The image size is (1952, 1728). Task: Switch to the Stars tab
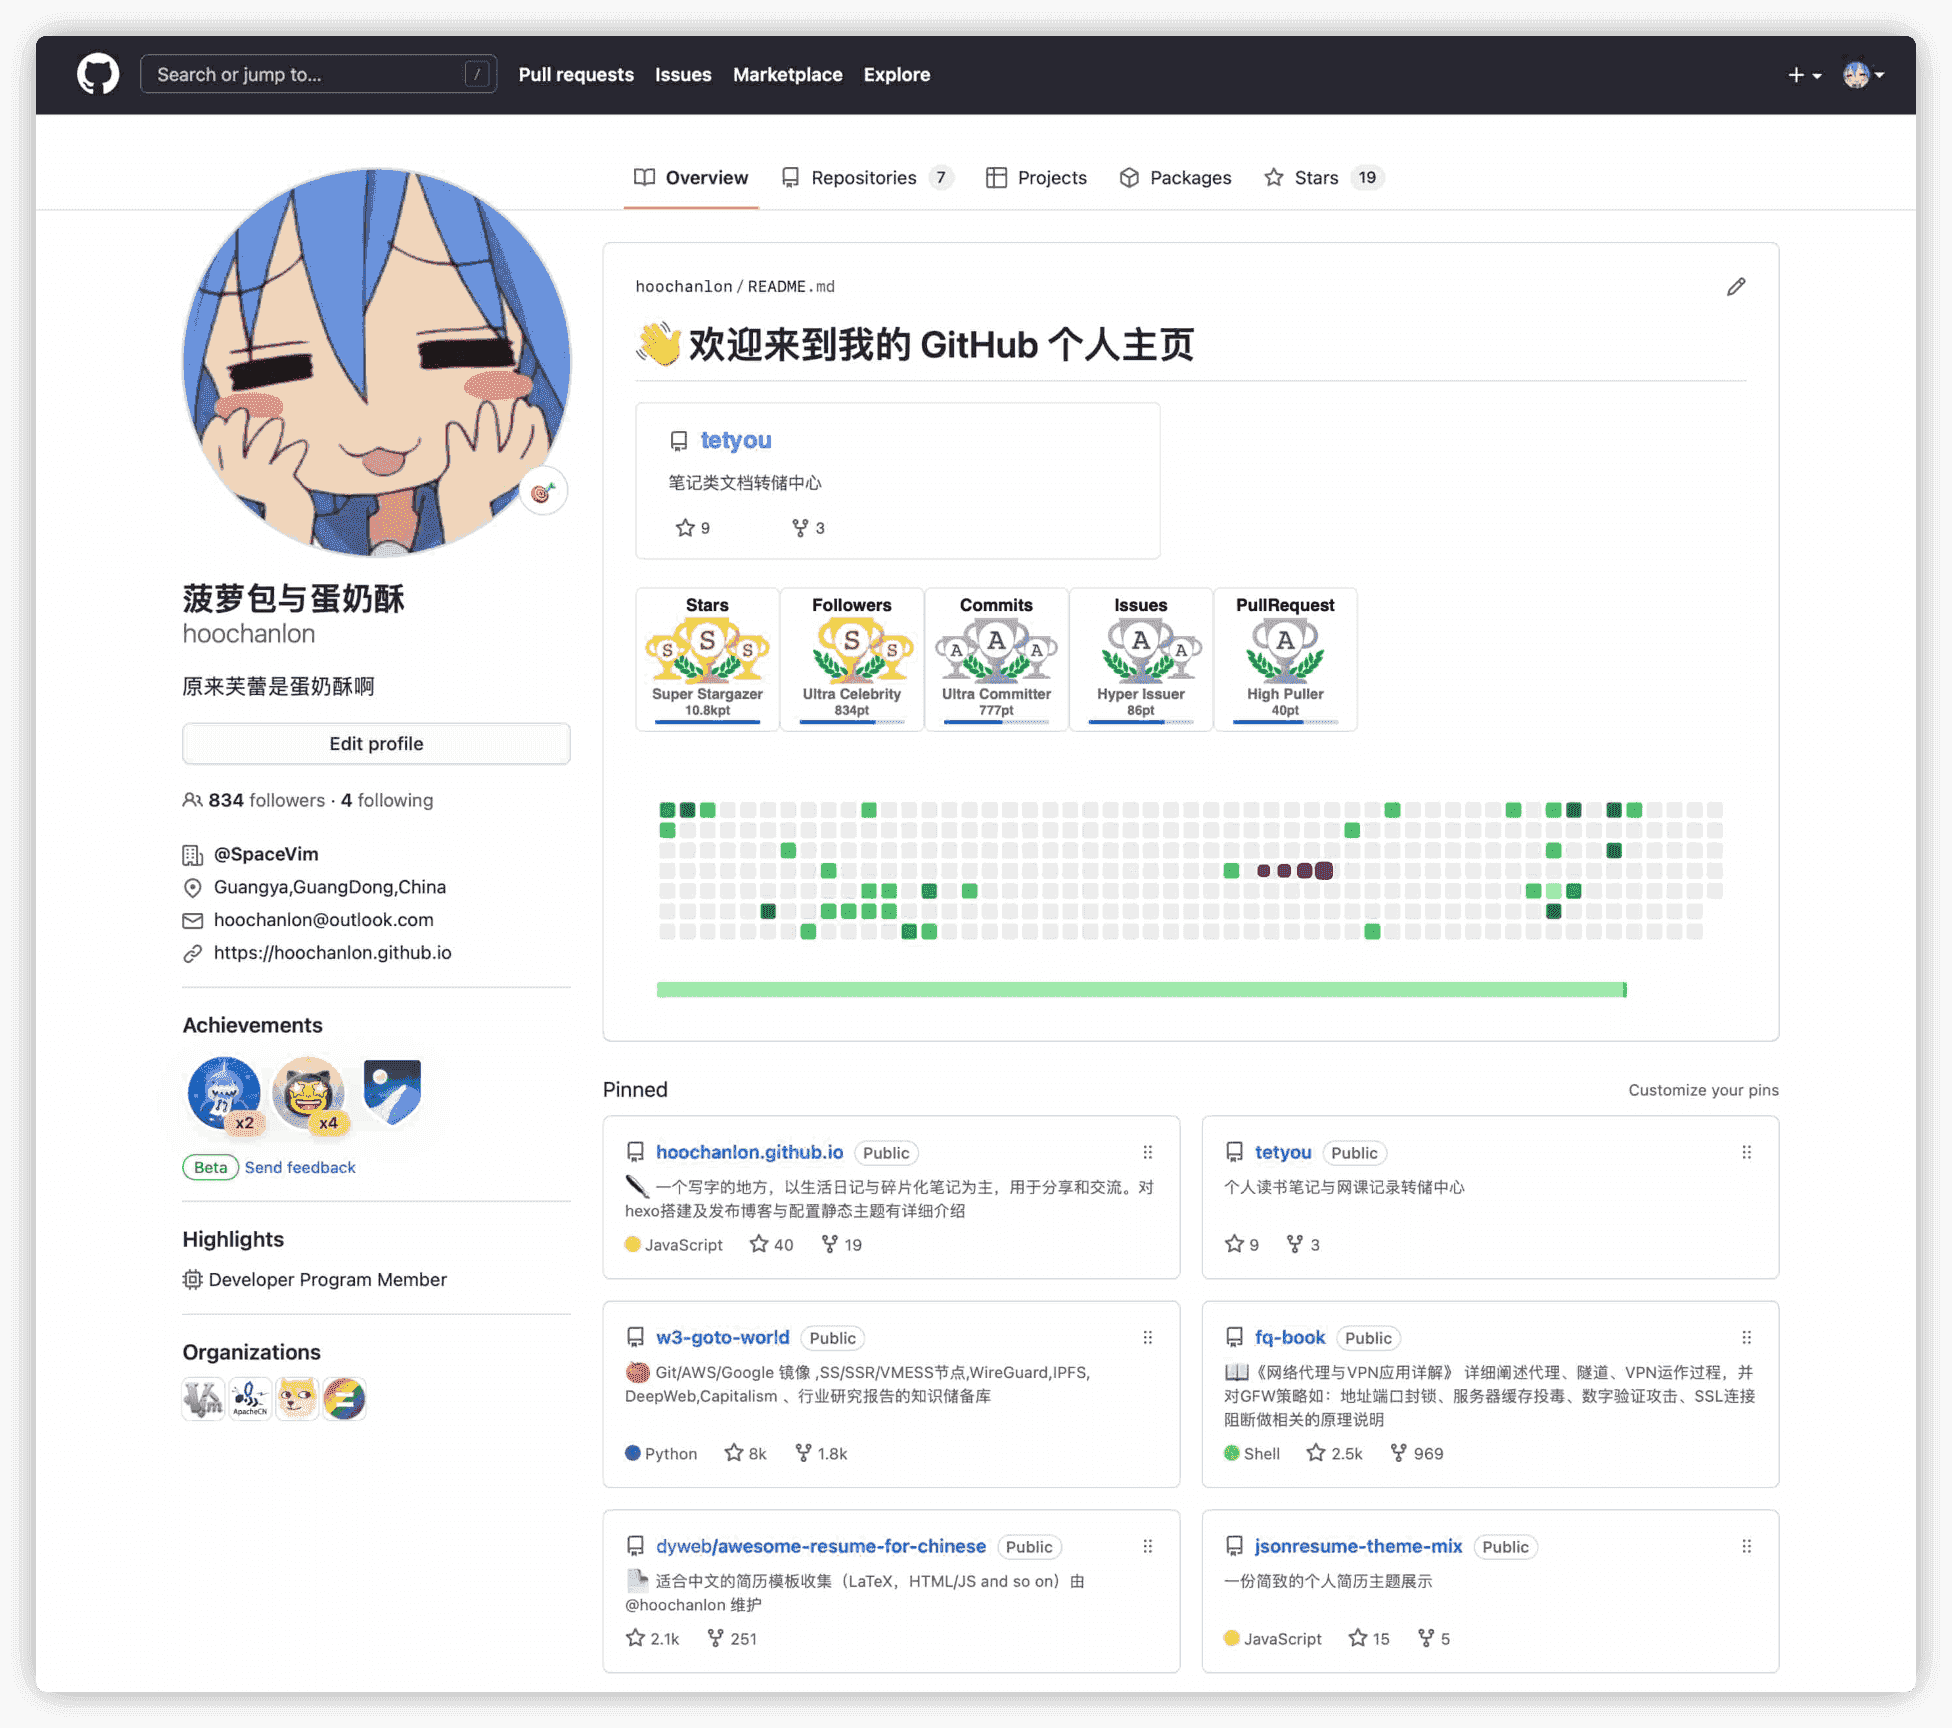coord(1315,178)
